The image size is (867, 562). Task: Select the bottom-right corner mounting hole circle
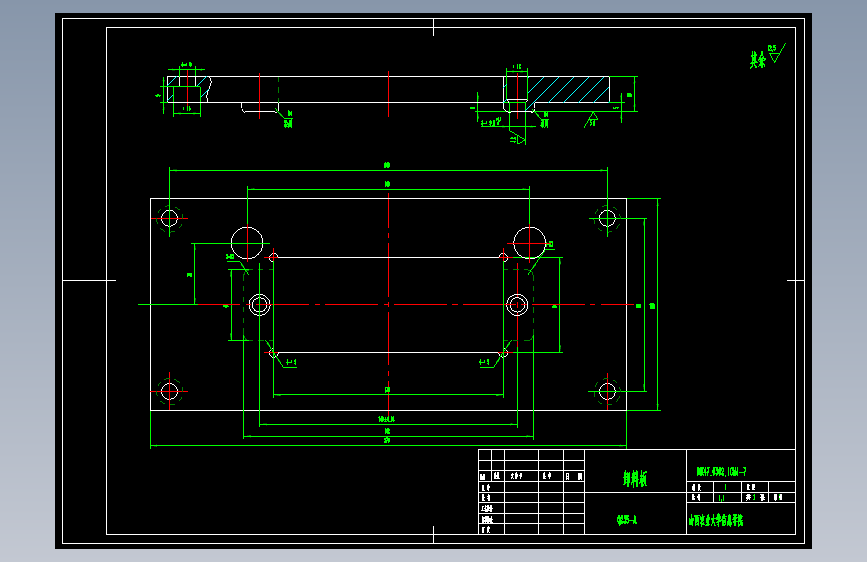pos(607,392)
